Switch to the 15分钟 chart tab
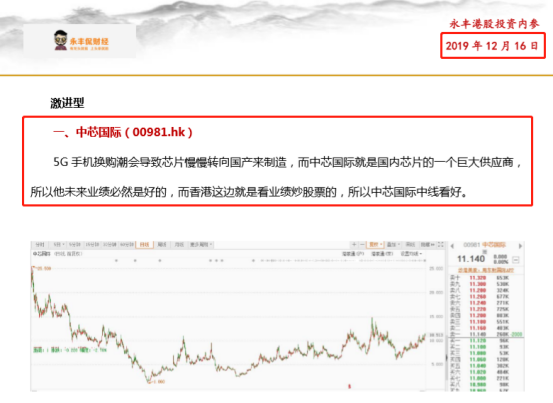 (92, 244)
